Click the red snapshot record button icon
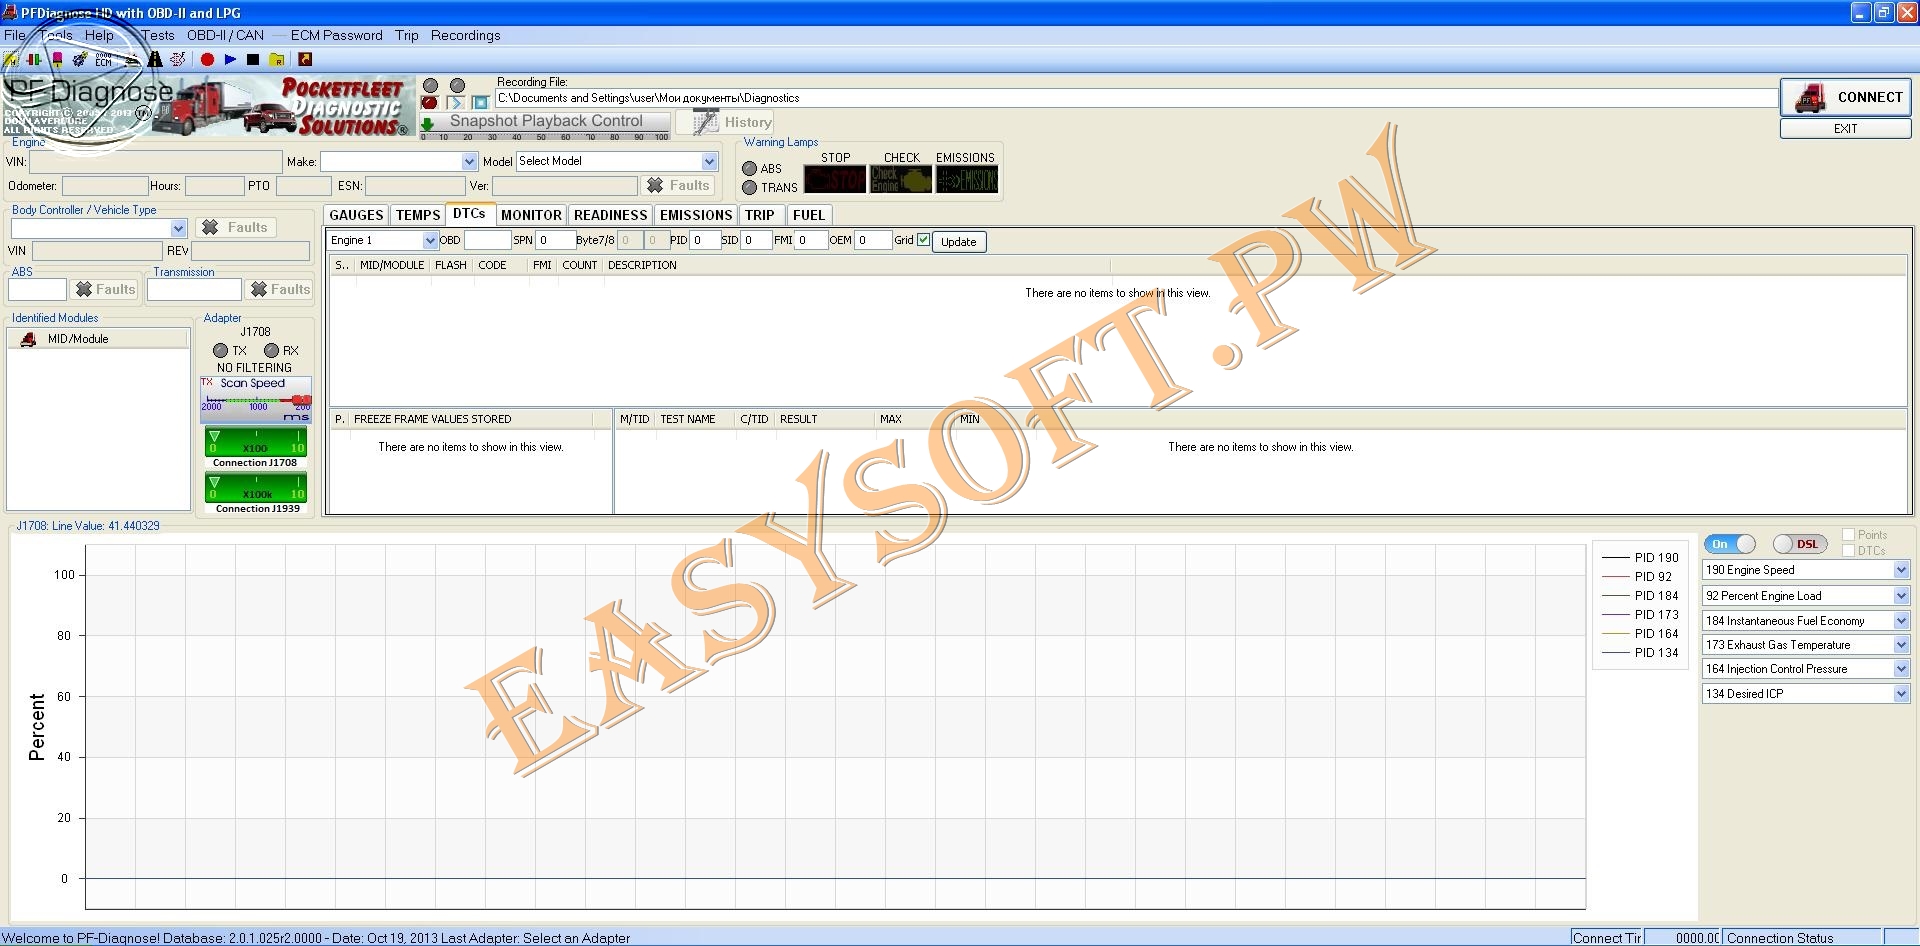 click(x=430, y=102)
